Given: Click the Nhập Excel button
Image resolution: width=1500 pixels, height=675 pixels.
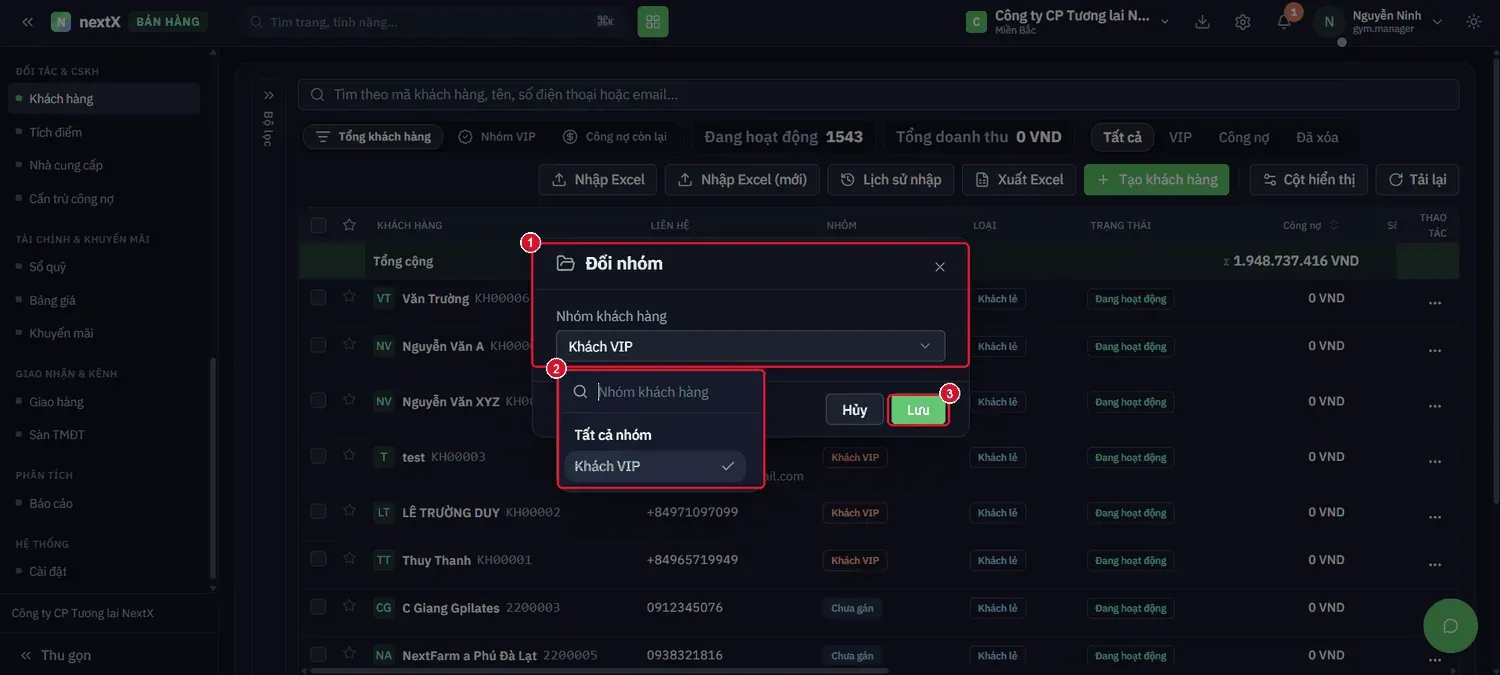Looking at the screenshot, I should 598,180.
